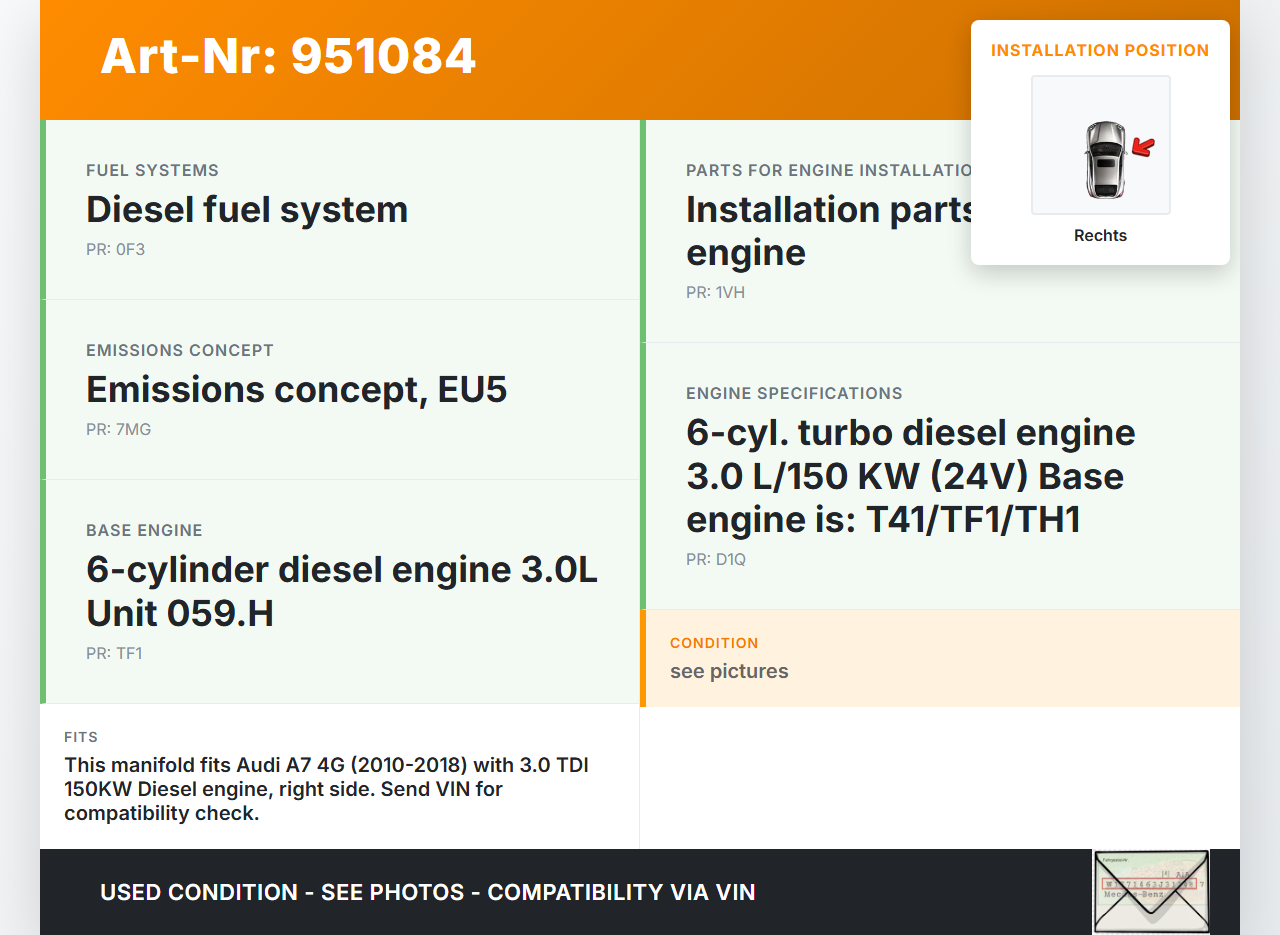Click the 'see pictures' condition text

pos(729,671)
